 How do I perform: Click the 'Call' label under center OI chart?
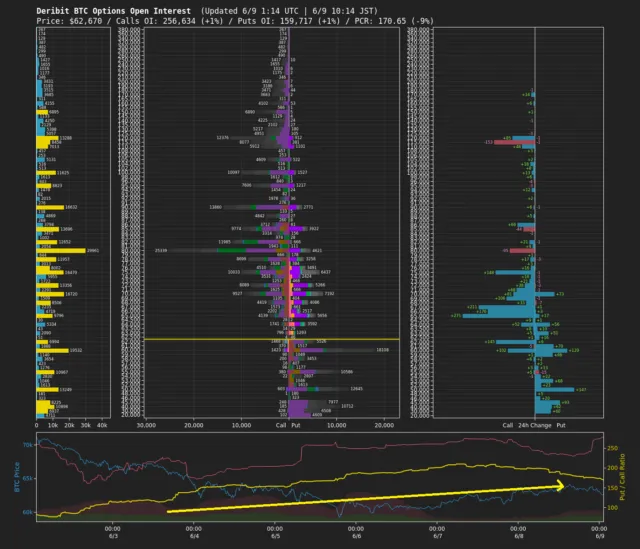[281, 425]
